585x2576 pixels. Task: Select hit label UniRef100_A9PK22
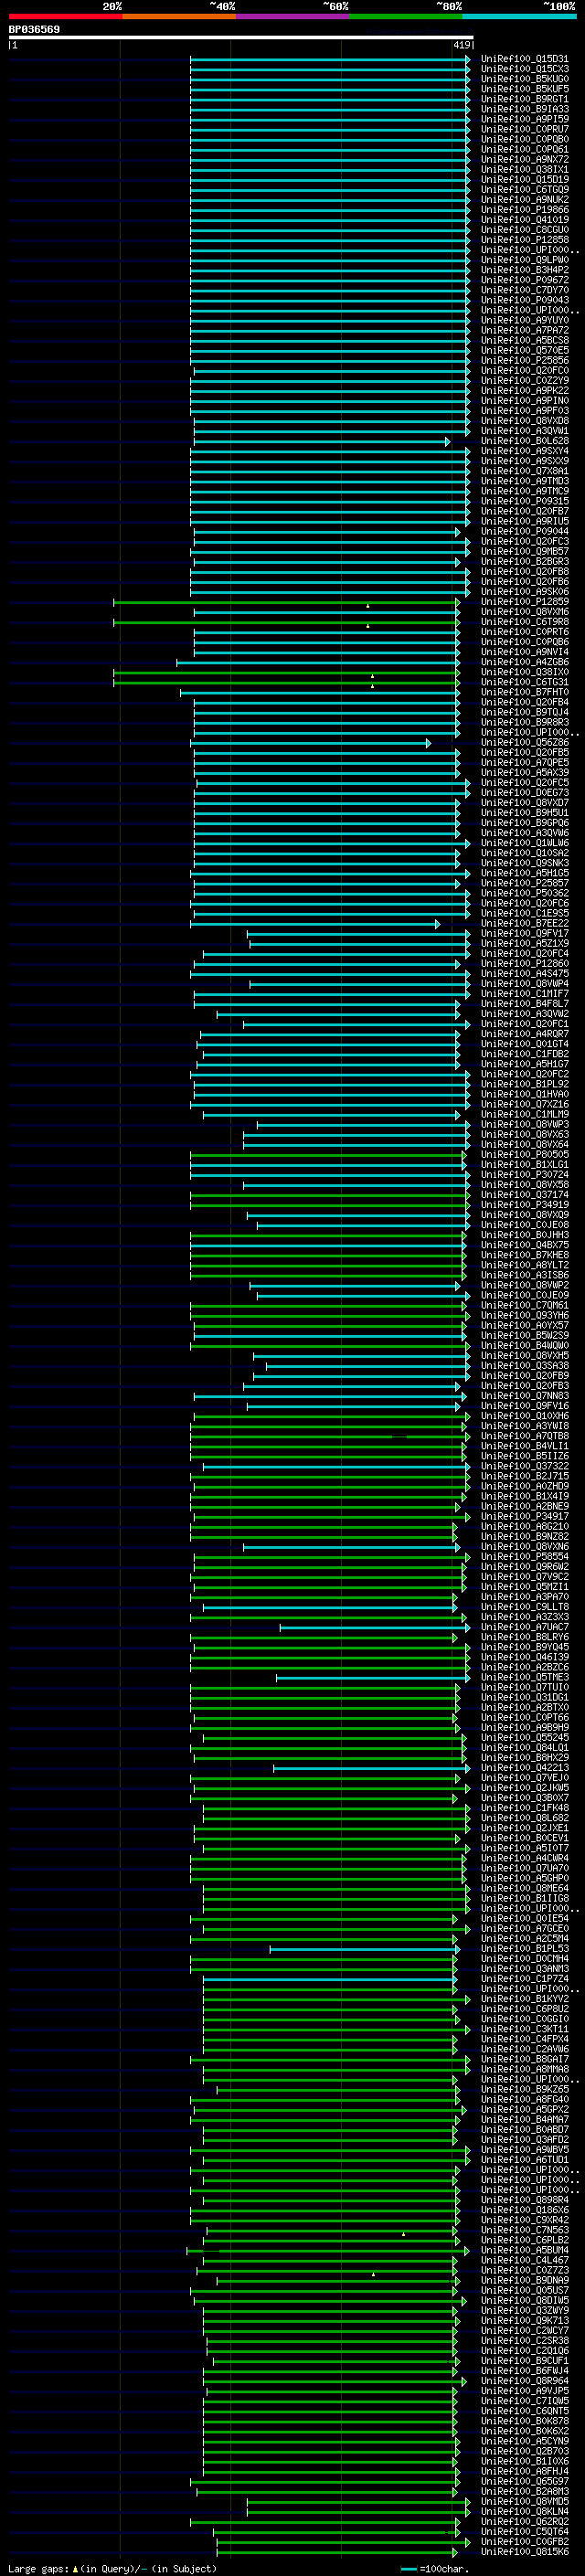tap(524, 390)
